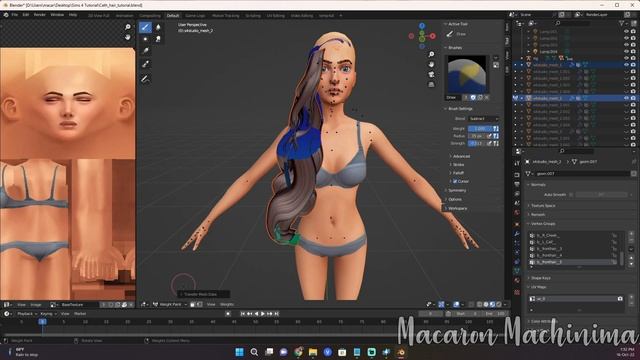Select the Blur tool in the viewport toolbar

[158, 27]
